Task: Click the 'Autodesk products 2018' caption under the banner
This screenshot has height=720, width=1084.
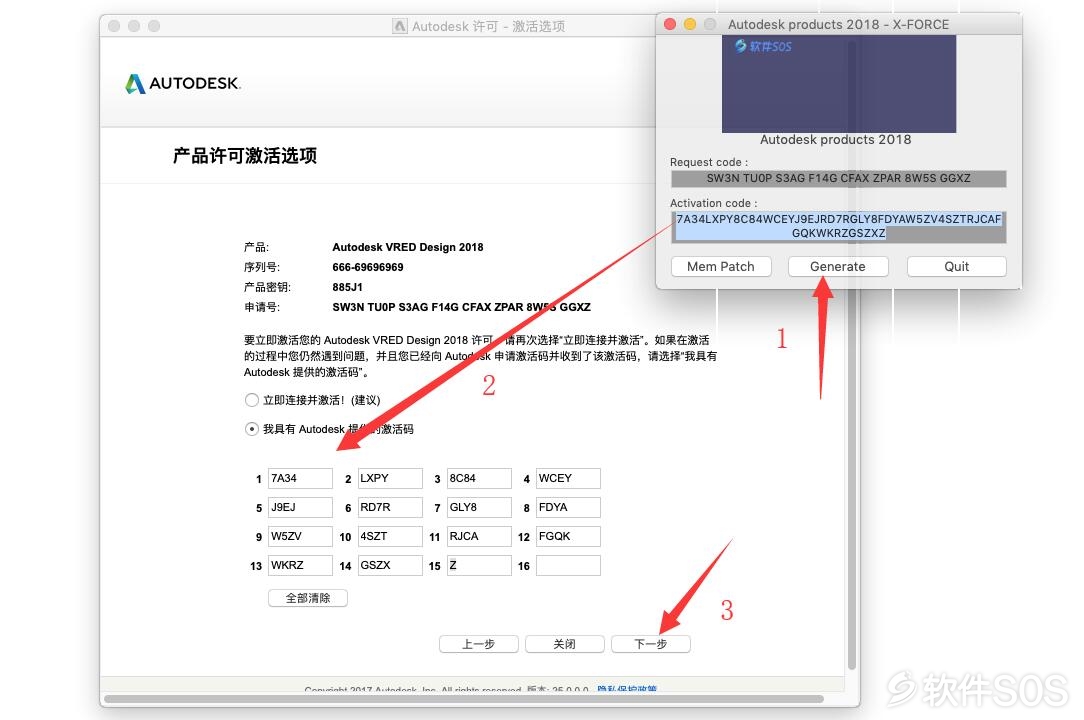Action: [835, 140]
